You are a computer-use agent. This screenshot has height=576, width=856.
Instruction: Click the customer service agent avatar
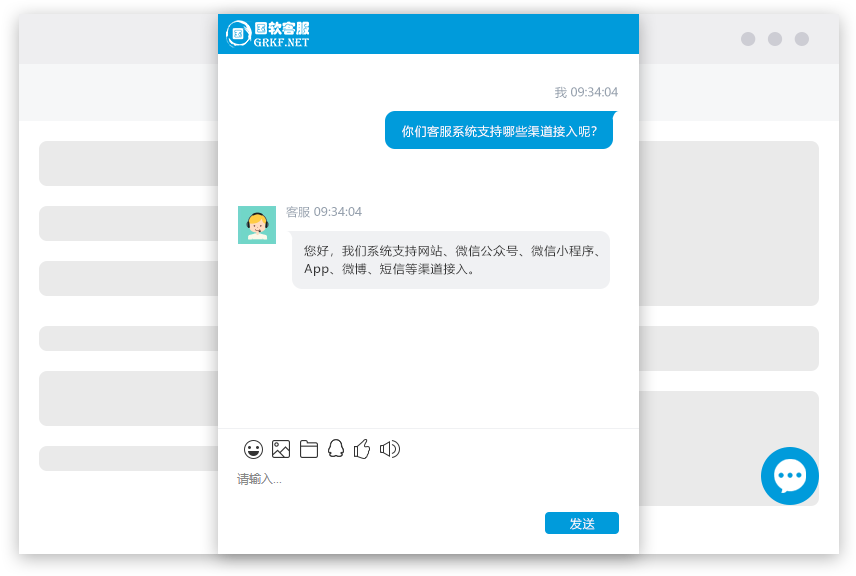point(257,225)
